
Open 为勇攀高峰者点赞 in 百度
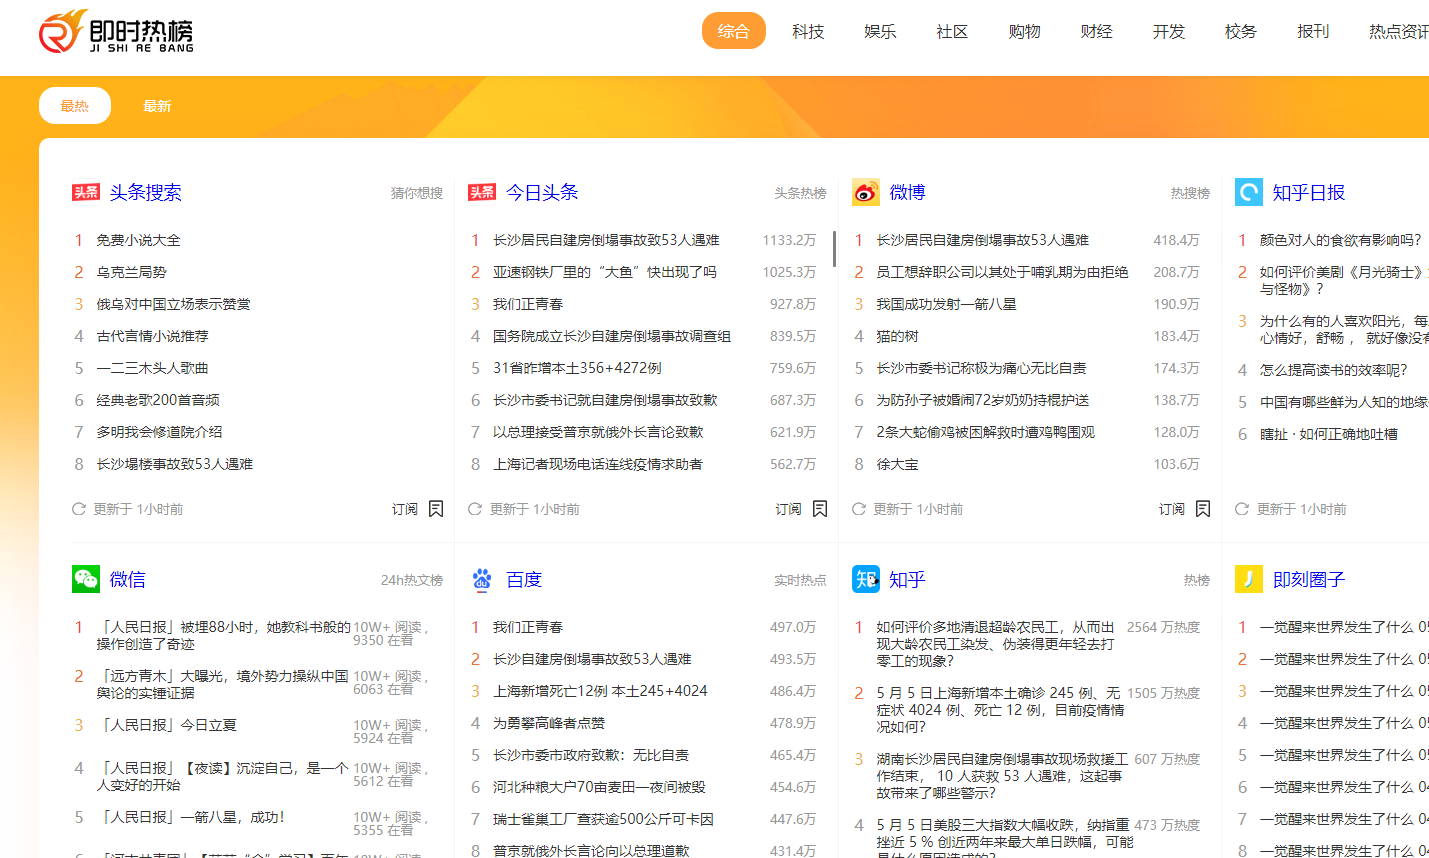pos(549,723)
